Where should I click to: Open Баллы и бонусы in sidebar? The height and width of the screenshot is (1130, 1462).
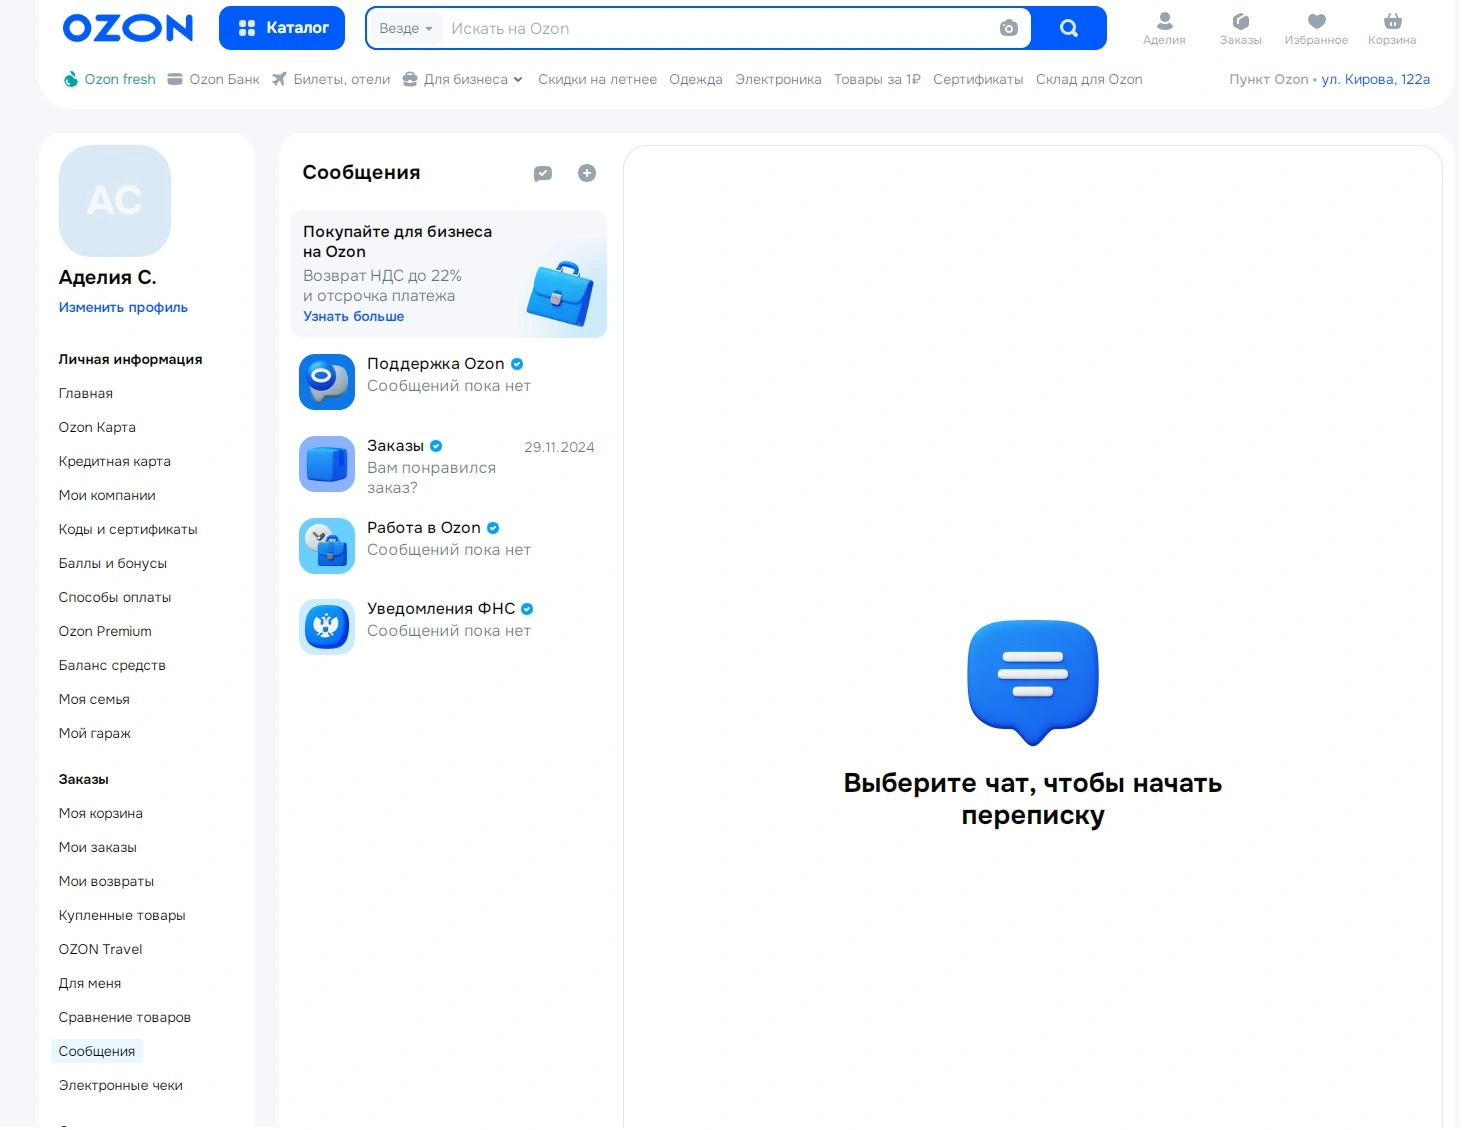[x=113, y=563]
